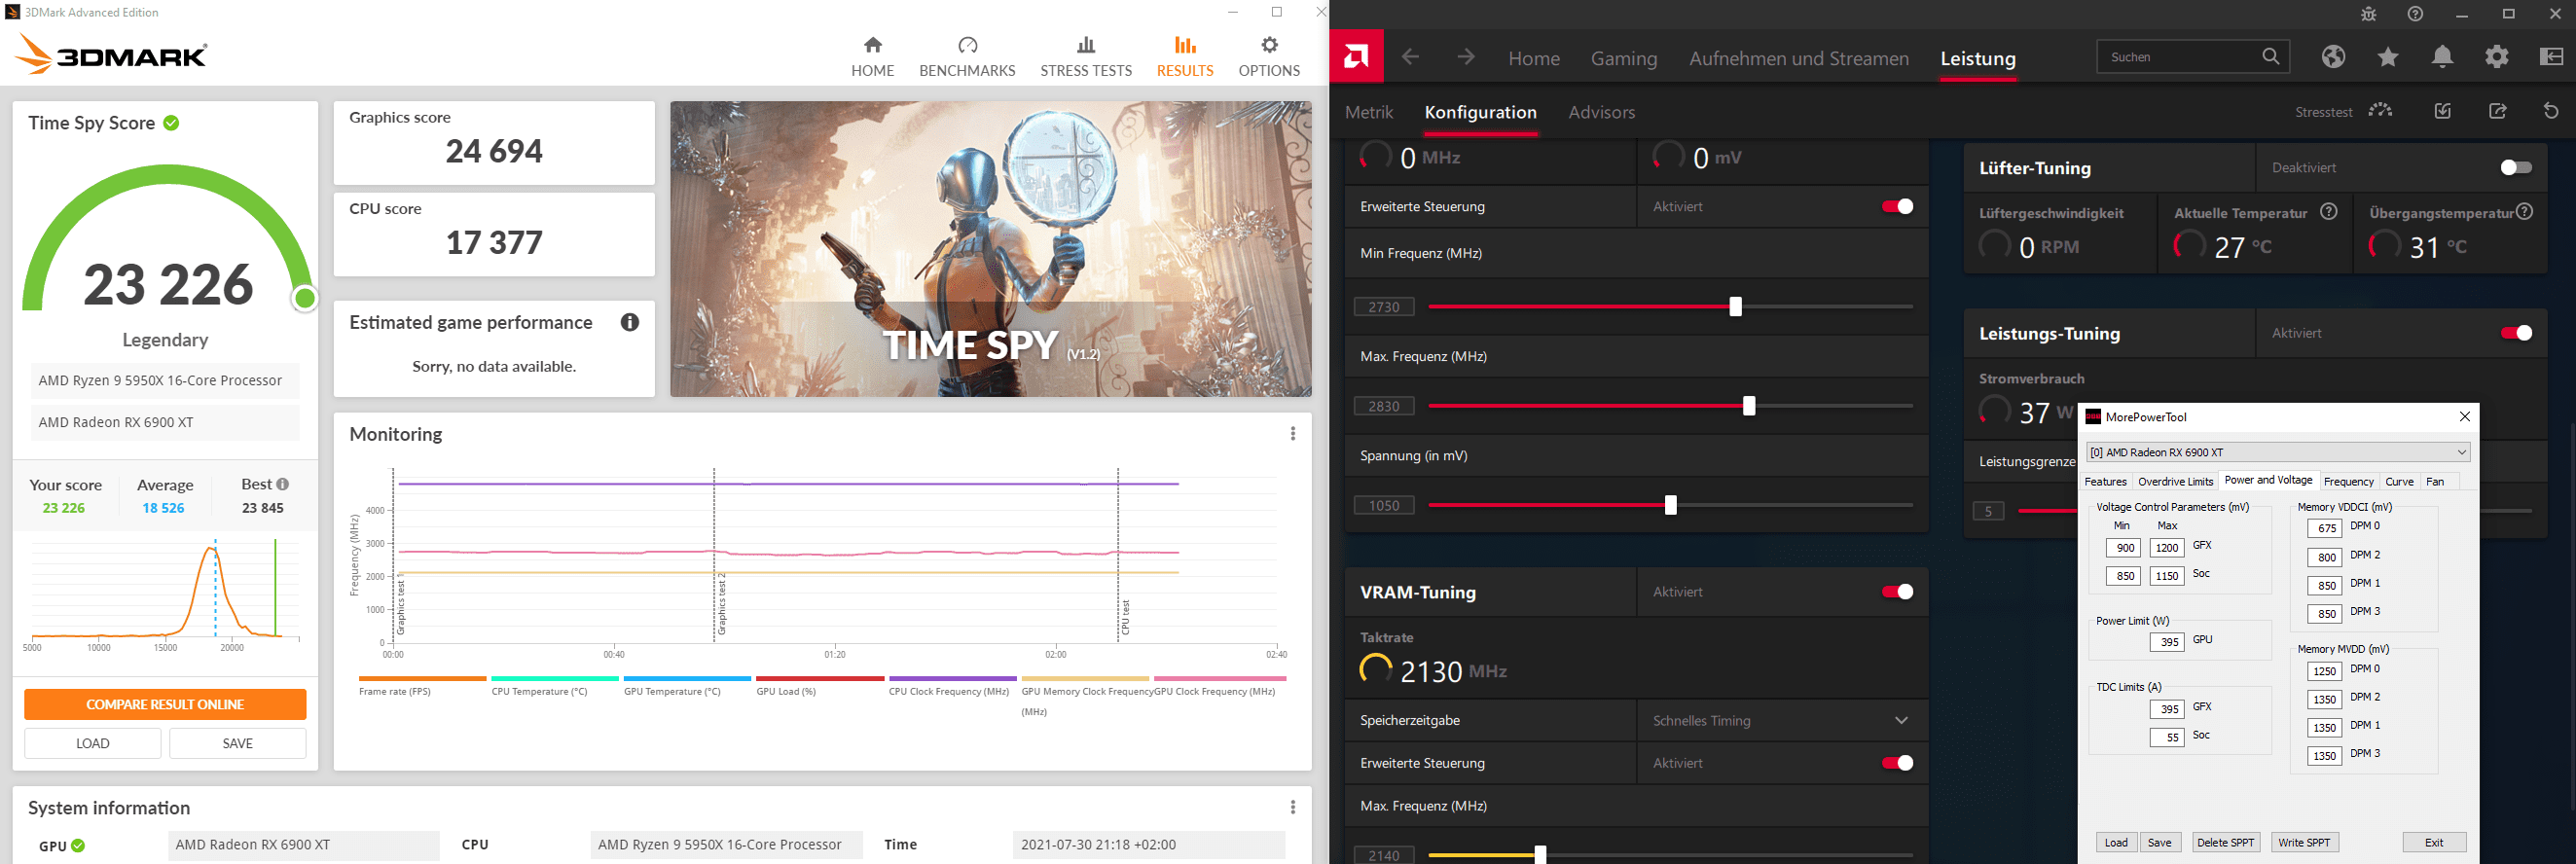2576x864 pixels.
Task: Click COMPARE RESULT ONLINE button
Action: (x=165, y=704)
